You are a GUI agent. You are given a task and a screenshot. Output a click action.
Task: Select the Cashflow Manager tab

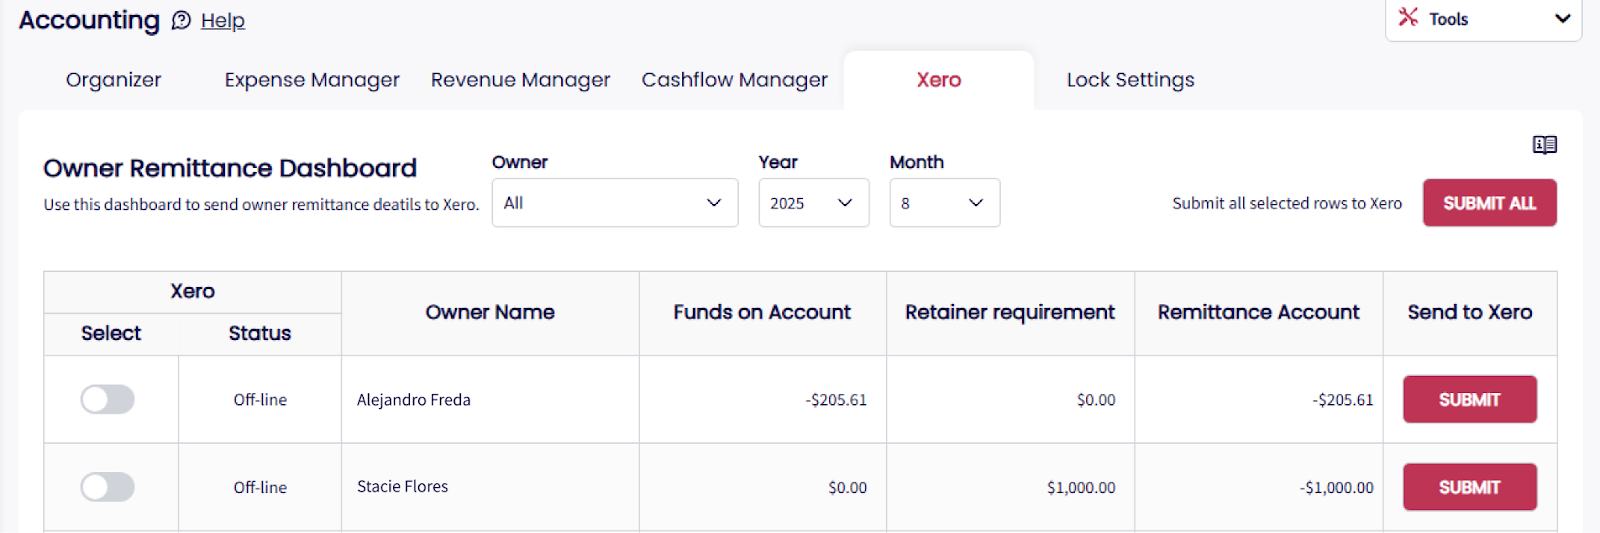tap(734, 80)
